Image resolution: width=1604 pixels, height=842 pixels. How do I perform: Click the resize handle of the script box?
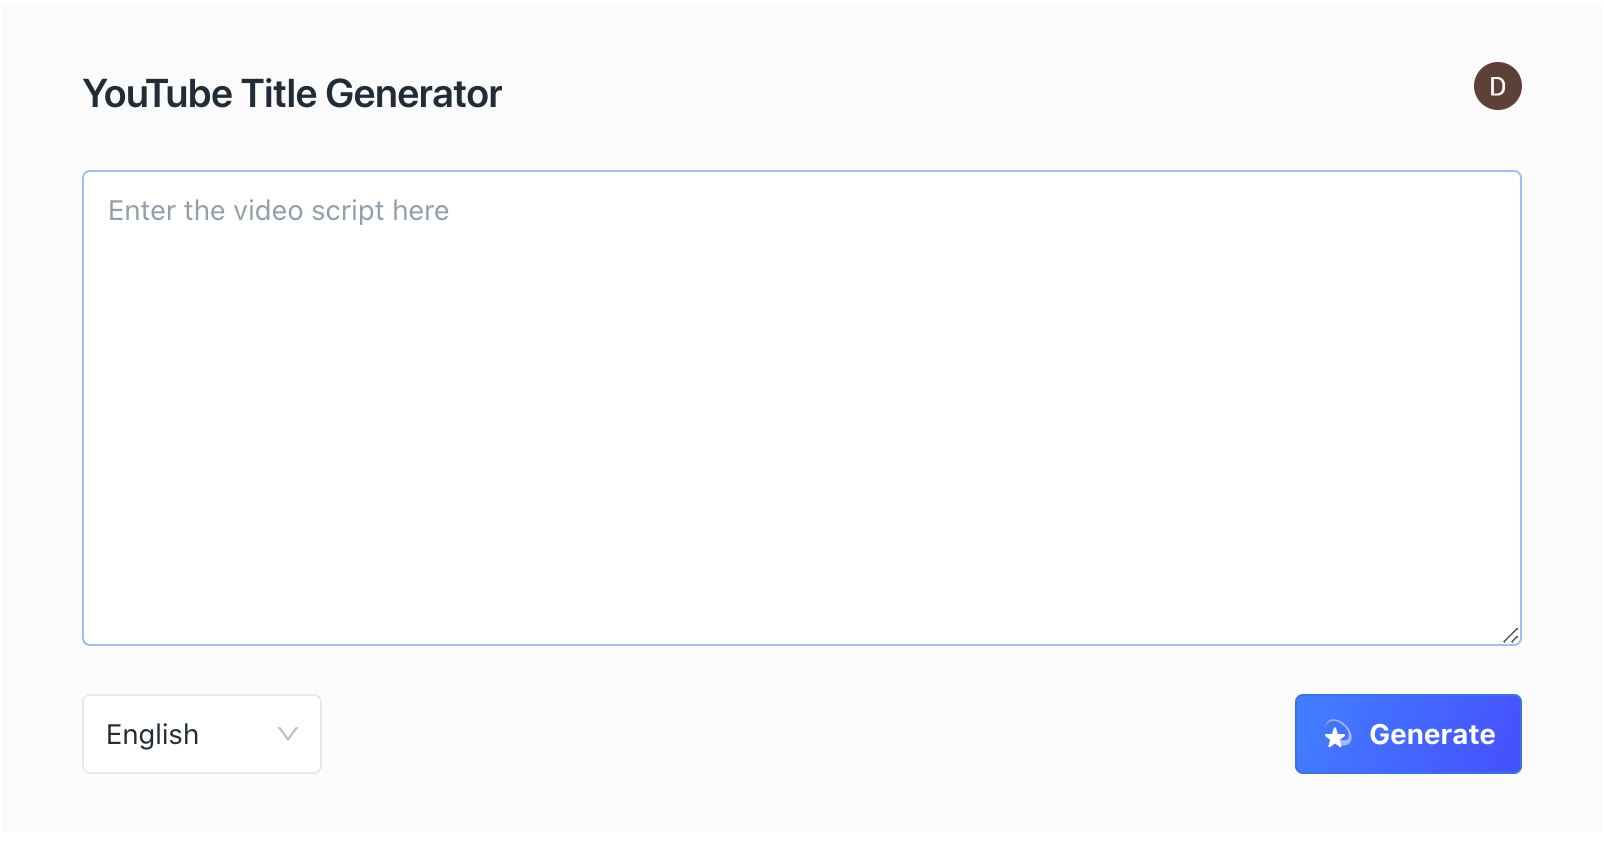tap(1512, 634)
